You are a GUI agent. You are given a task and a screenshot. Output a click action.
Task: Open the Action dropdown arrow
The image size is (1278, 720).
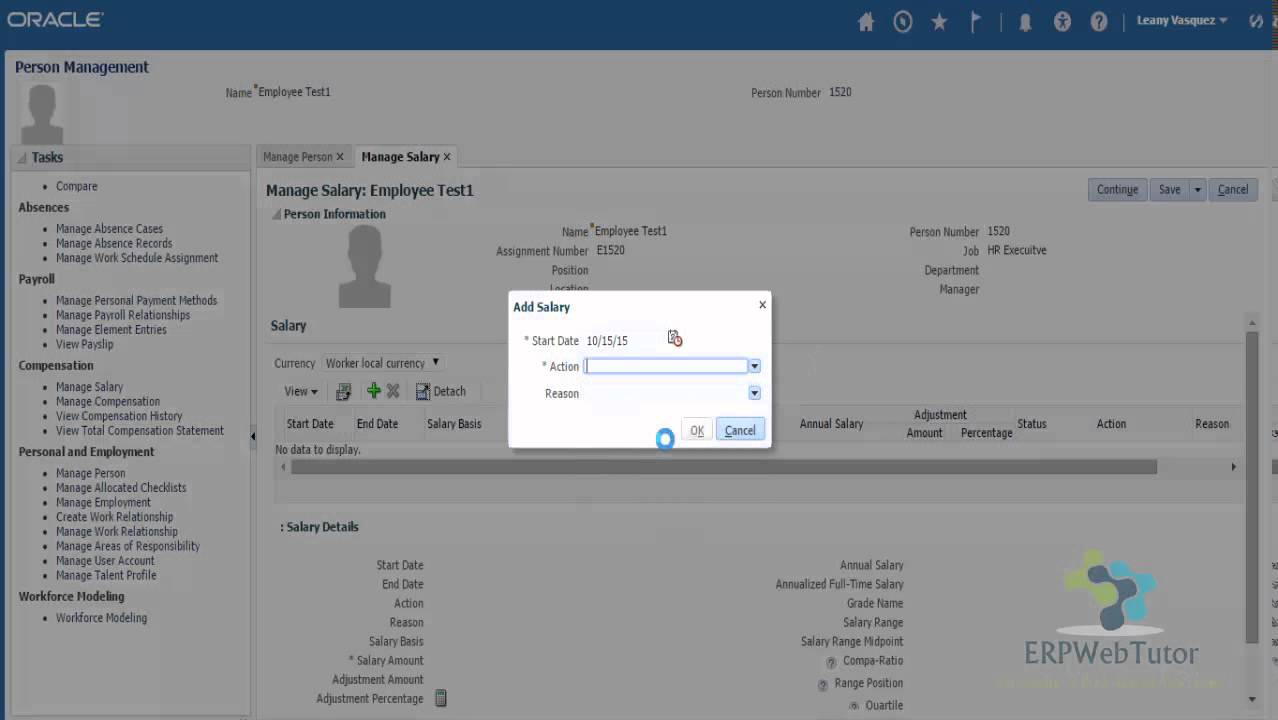755,367
